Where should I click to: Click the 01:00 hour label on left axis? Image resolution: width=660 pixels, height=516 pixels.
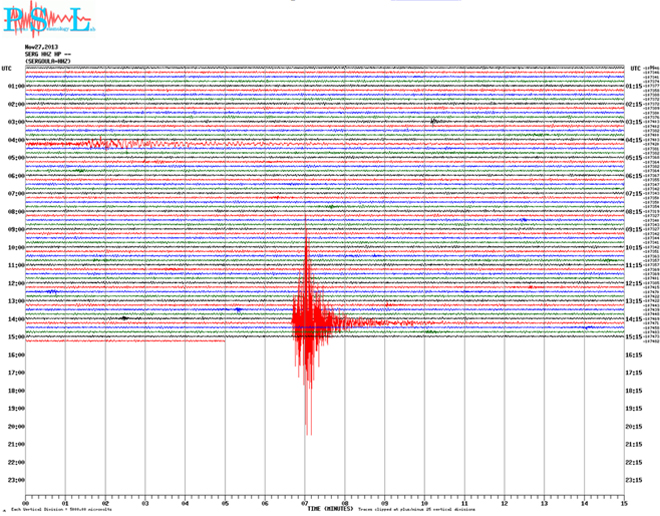coord(15,86)
